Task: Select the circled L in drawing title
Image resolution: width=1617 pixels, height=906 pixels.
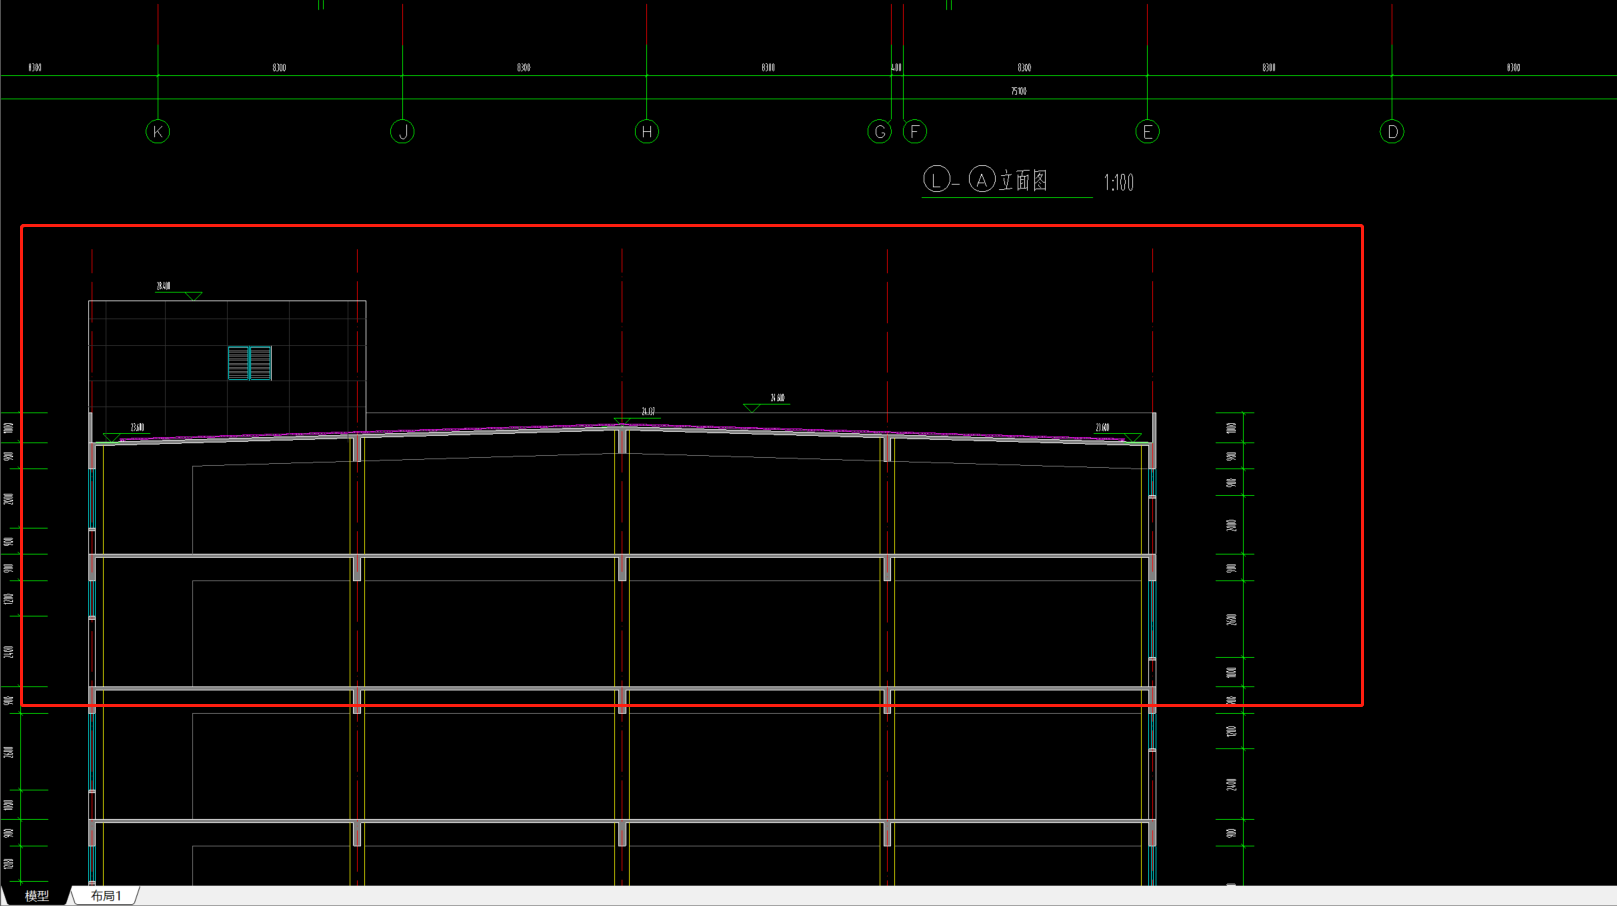Action: 936,180
